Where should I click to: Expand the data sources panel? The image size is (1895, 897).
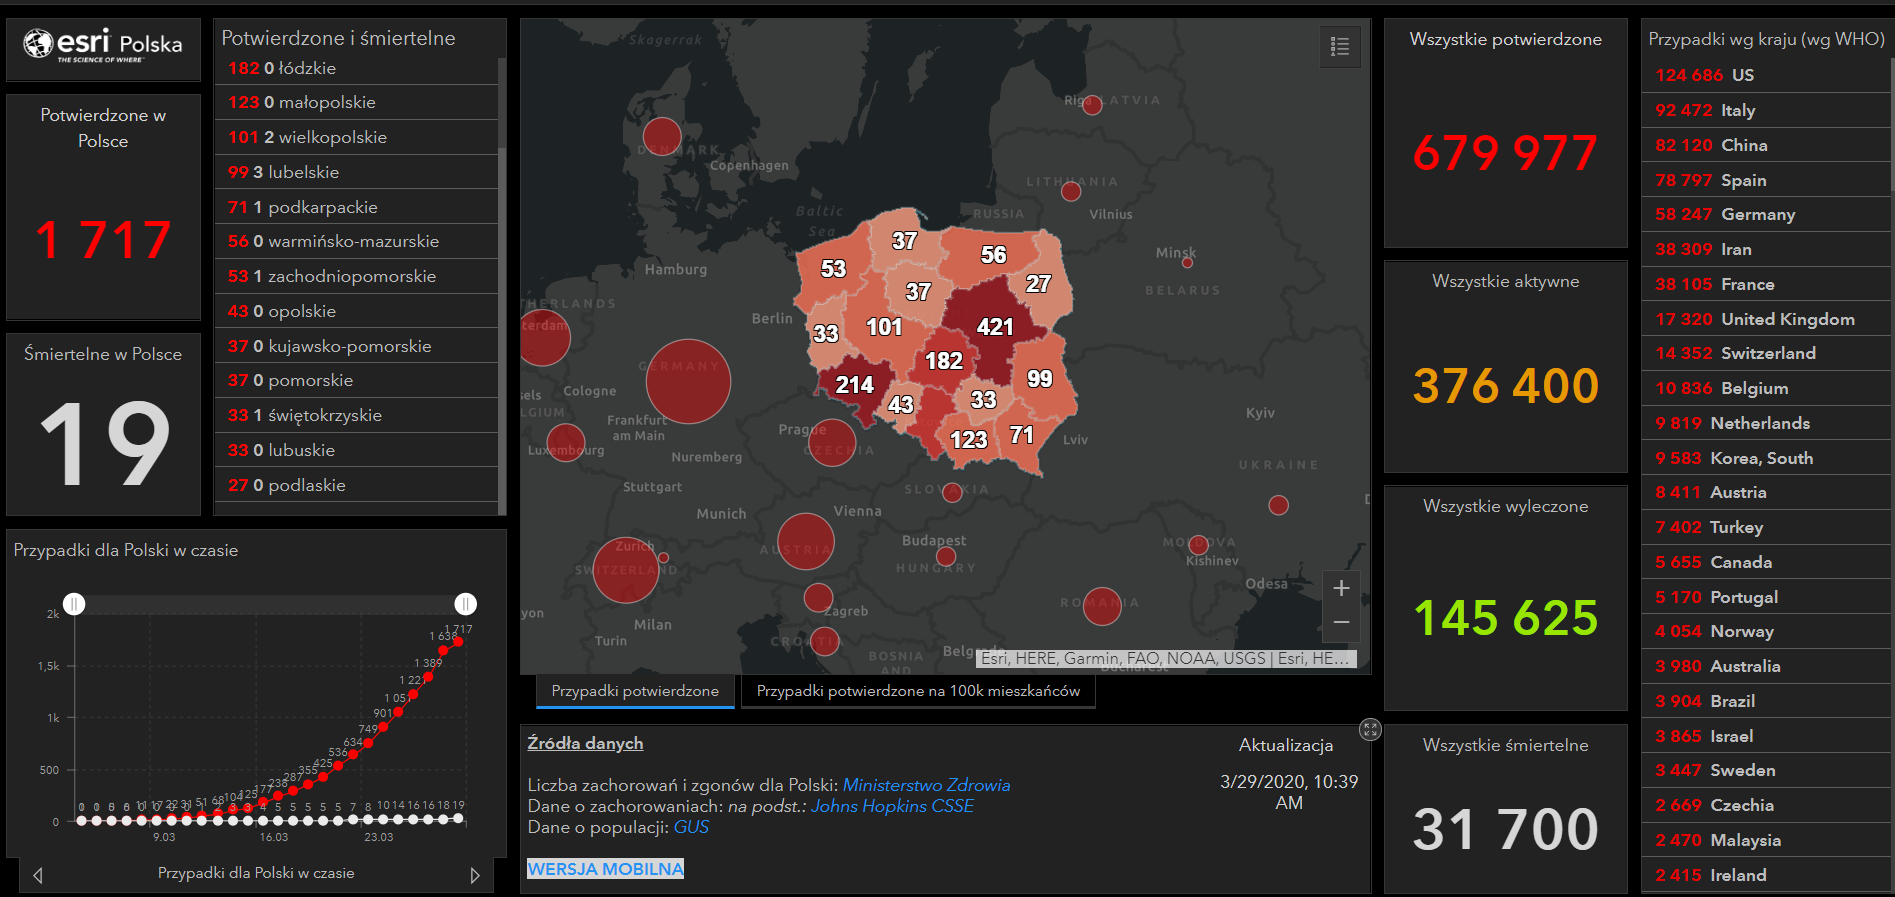point(1370,730)
